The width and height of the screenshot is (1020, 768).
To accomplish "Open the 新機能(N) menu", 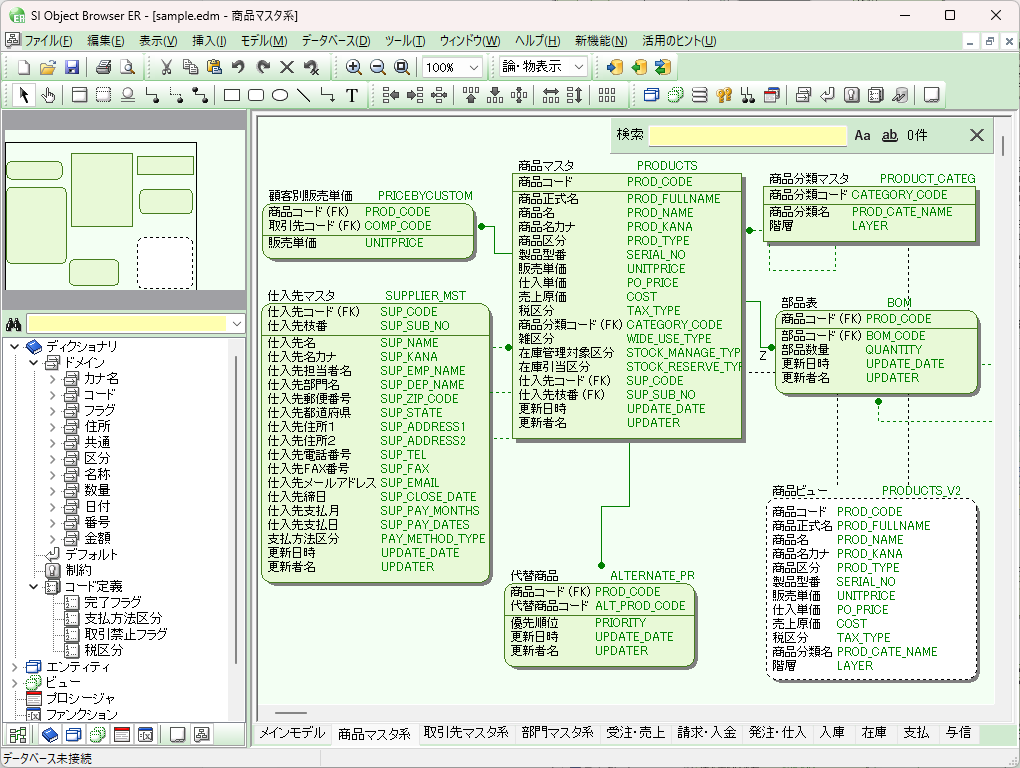I will click(601, 41).
